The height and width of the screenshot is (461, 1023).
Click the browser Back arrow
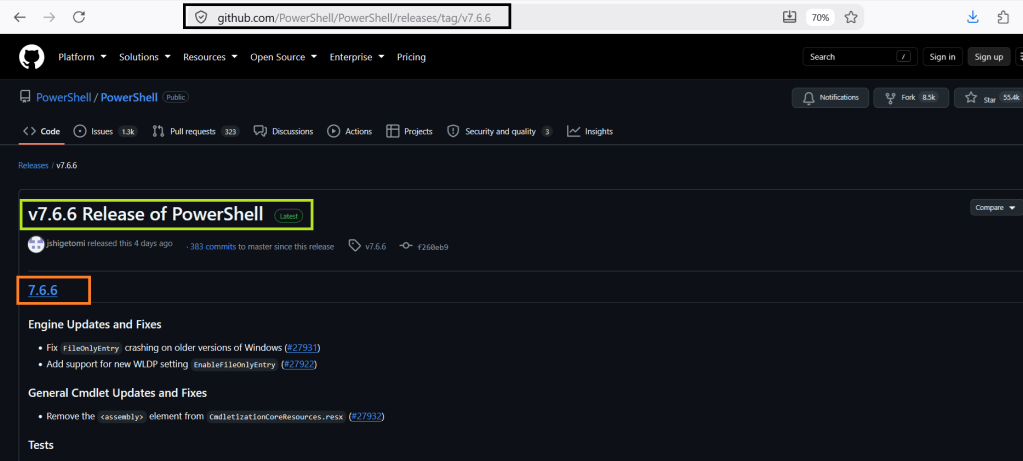click(20, 18)
